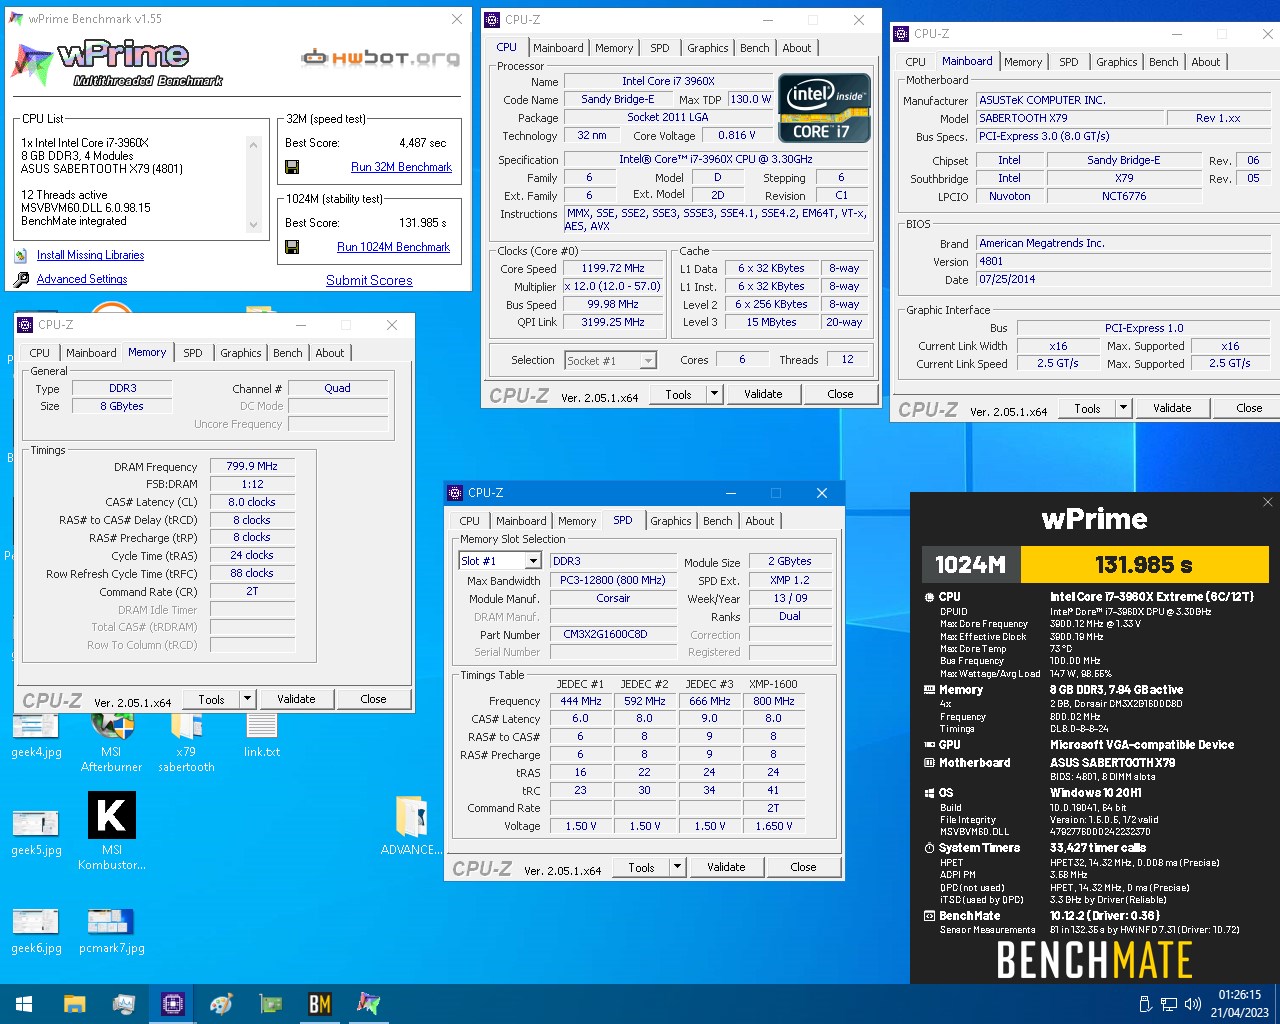The width and height of the screenshot is (1280, 1024).
Task: Click the Core Speed value field 1199.72 MHz
Action: coord(613,268)
